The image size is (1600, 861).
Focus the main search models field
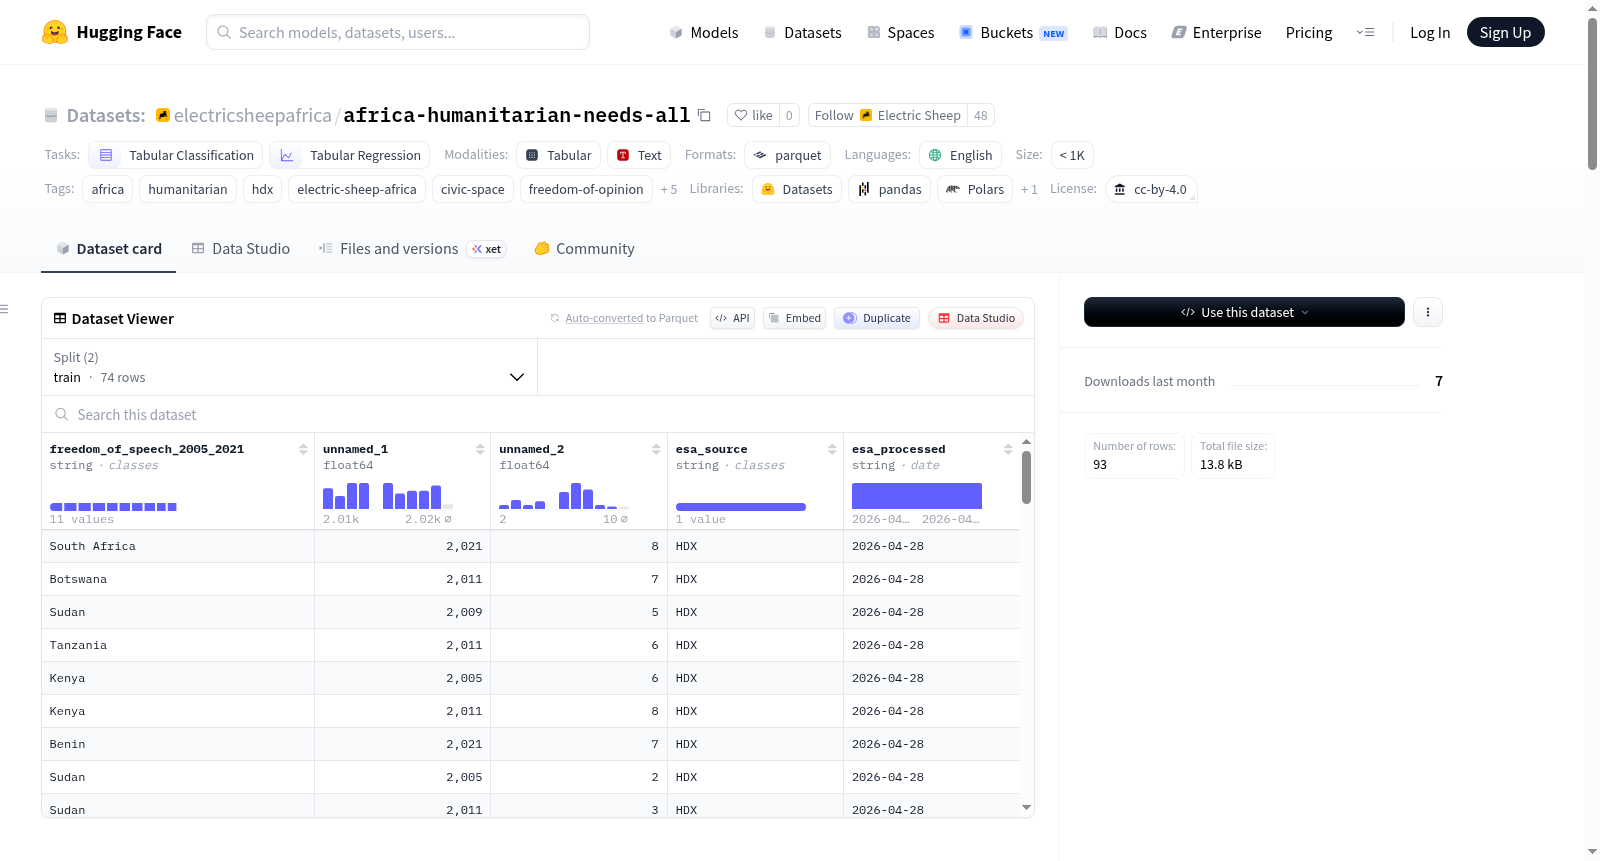click(398, 32)
